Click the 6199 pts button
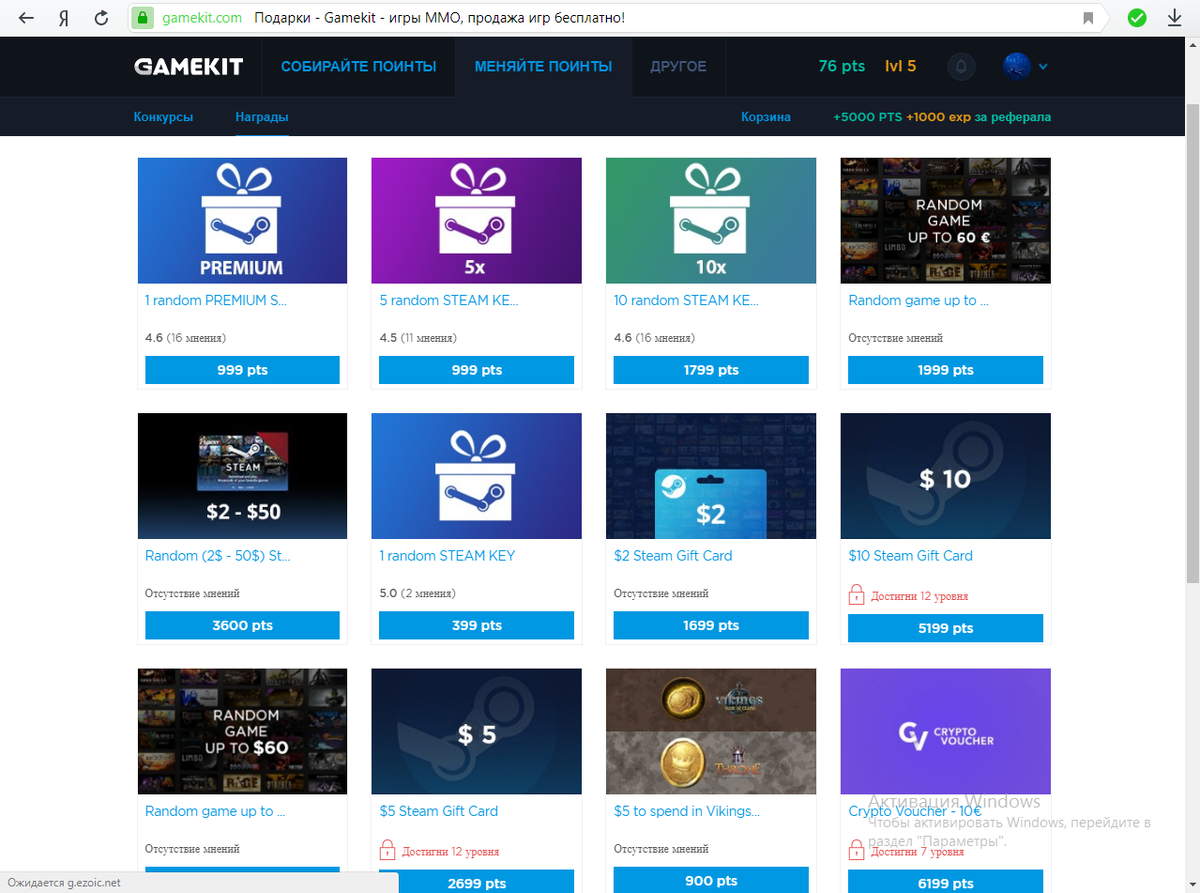Viewport: 1200px width, 893px height. click(945, 882)
